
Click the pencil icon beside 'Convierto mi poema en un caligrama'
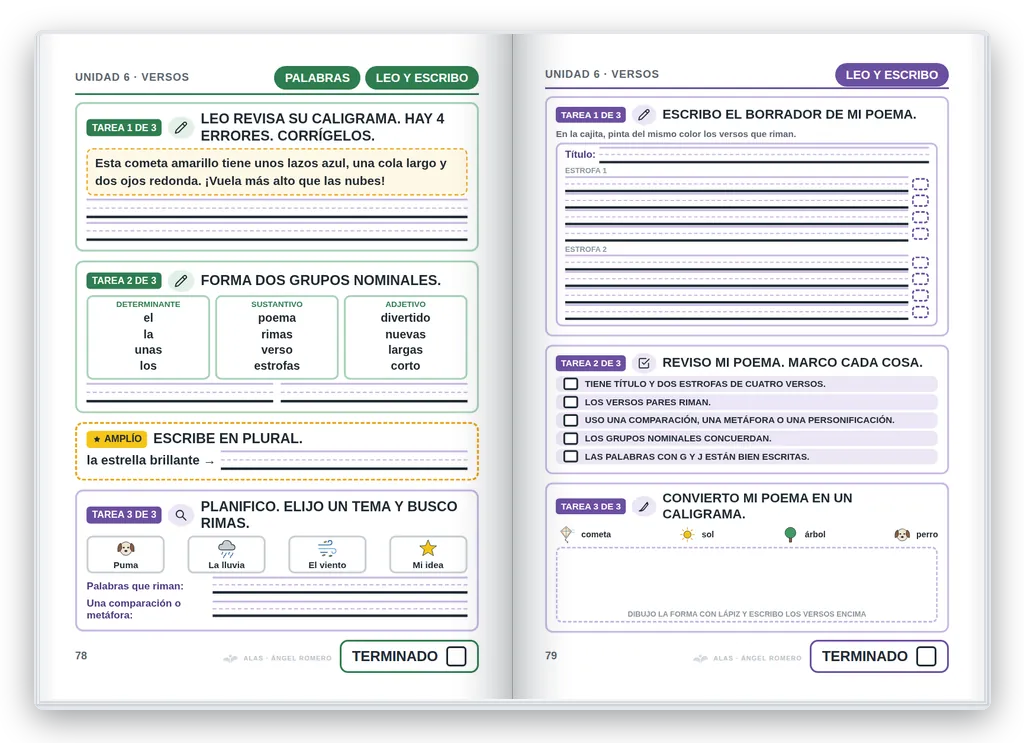(x=643, y=506)
